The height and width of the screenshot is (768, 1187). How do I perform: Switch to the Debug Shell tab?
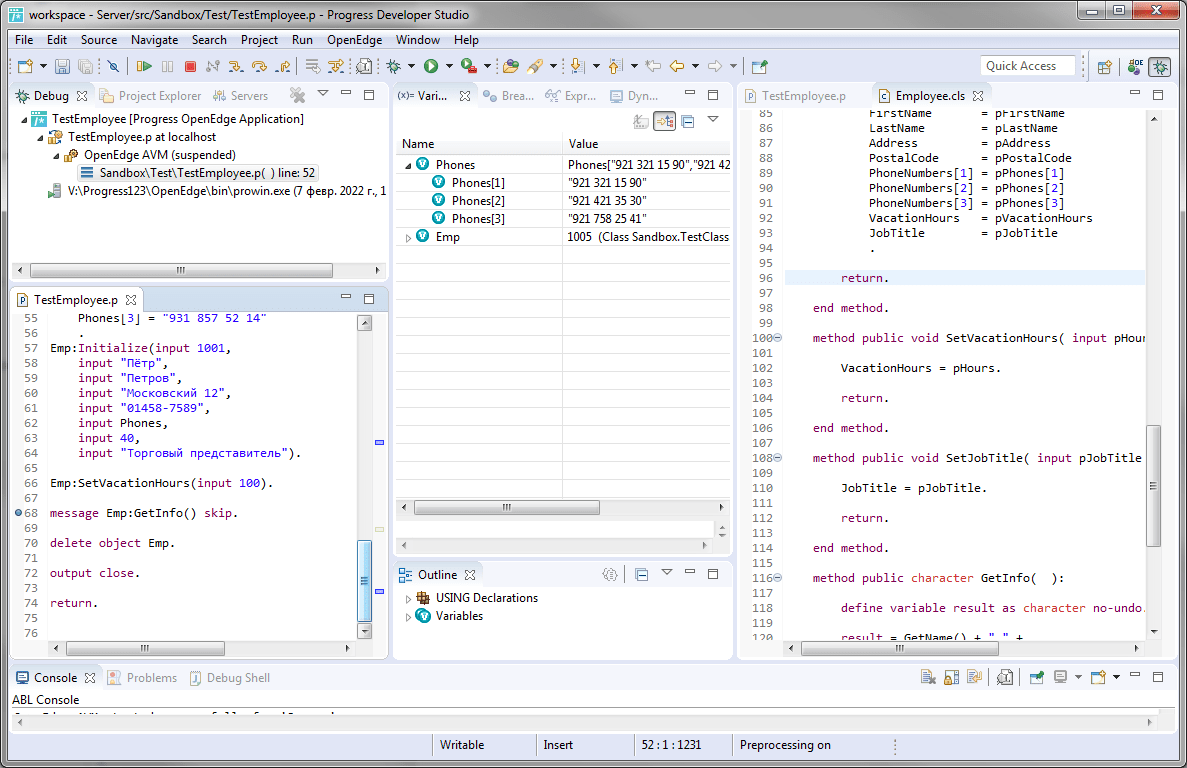pos(229,678)
